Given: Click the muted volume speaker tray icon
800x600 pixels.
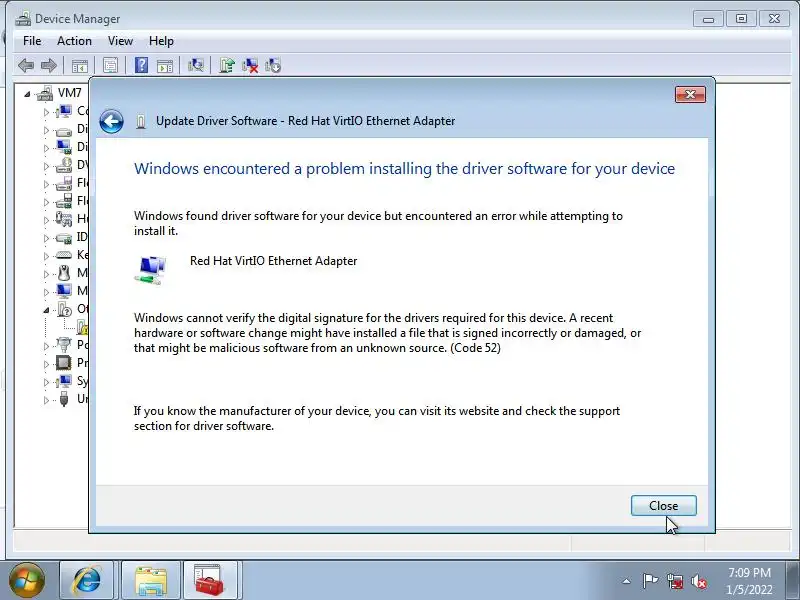Looking at the screenshot, I should (698, 581).
